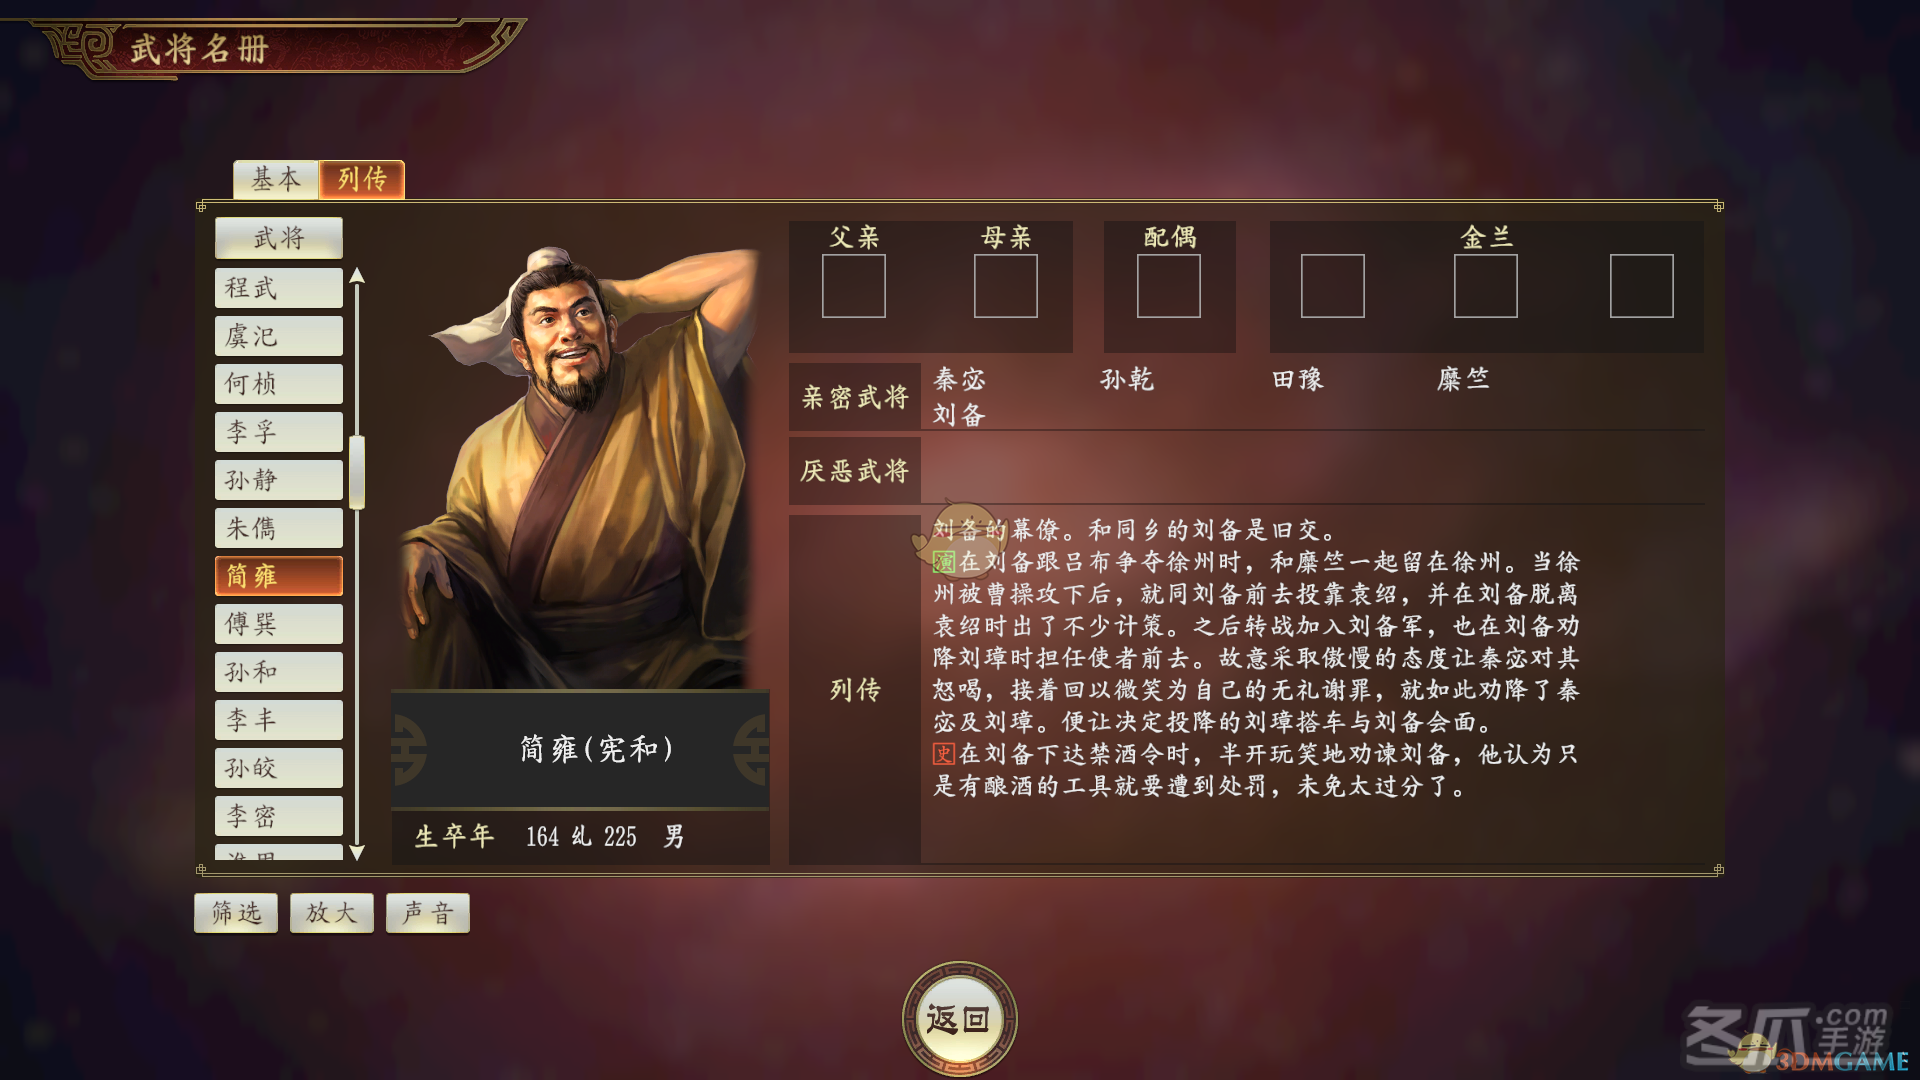
Task: Click 简雍's portrait image
Action: pos(580,468)
